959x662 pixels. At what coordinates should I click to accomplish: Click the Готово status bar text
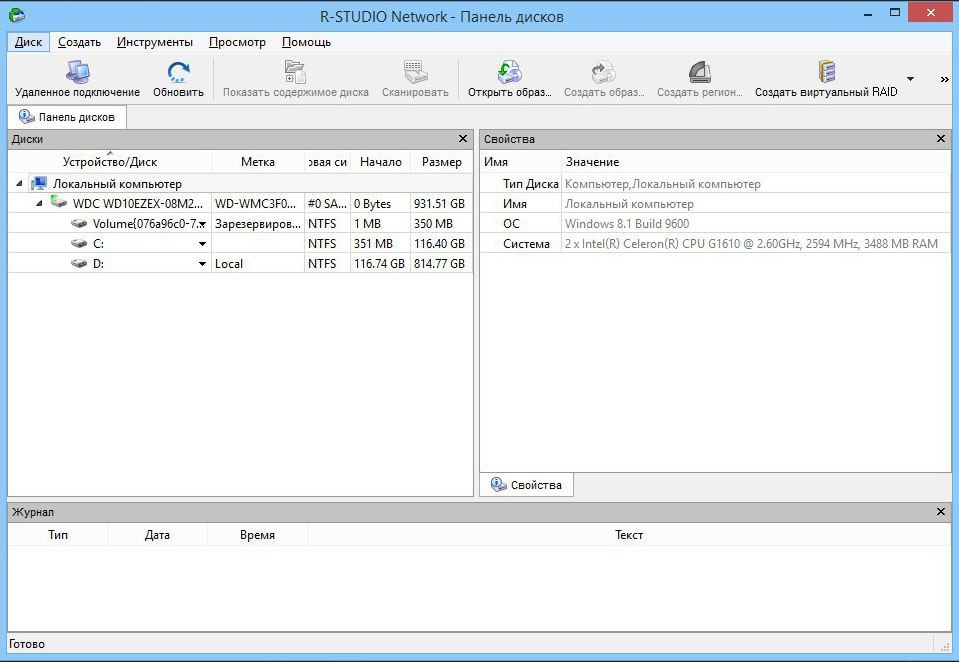27,644
